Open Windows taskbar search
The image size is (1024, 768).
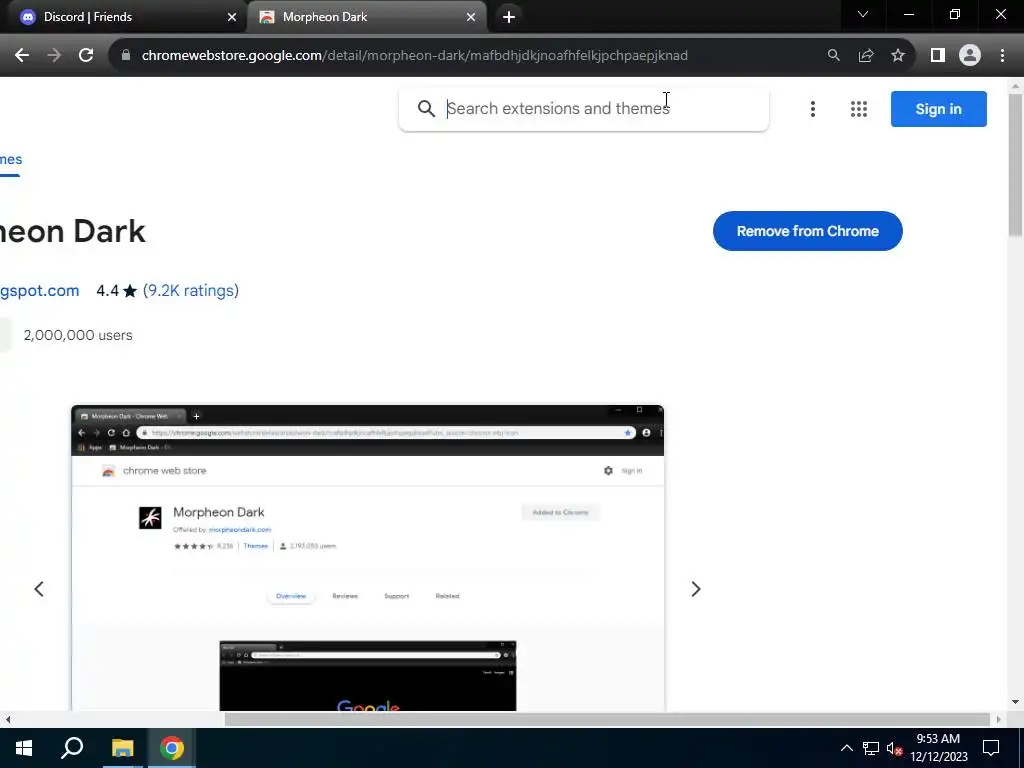[x=72, y=748]
